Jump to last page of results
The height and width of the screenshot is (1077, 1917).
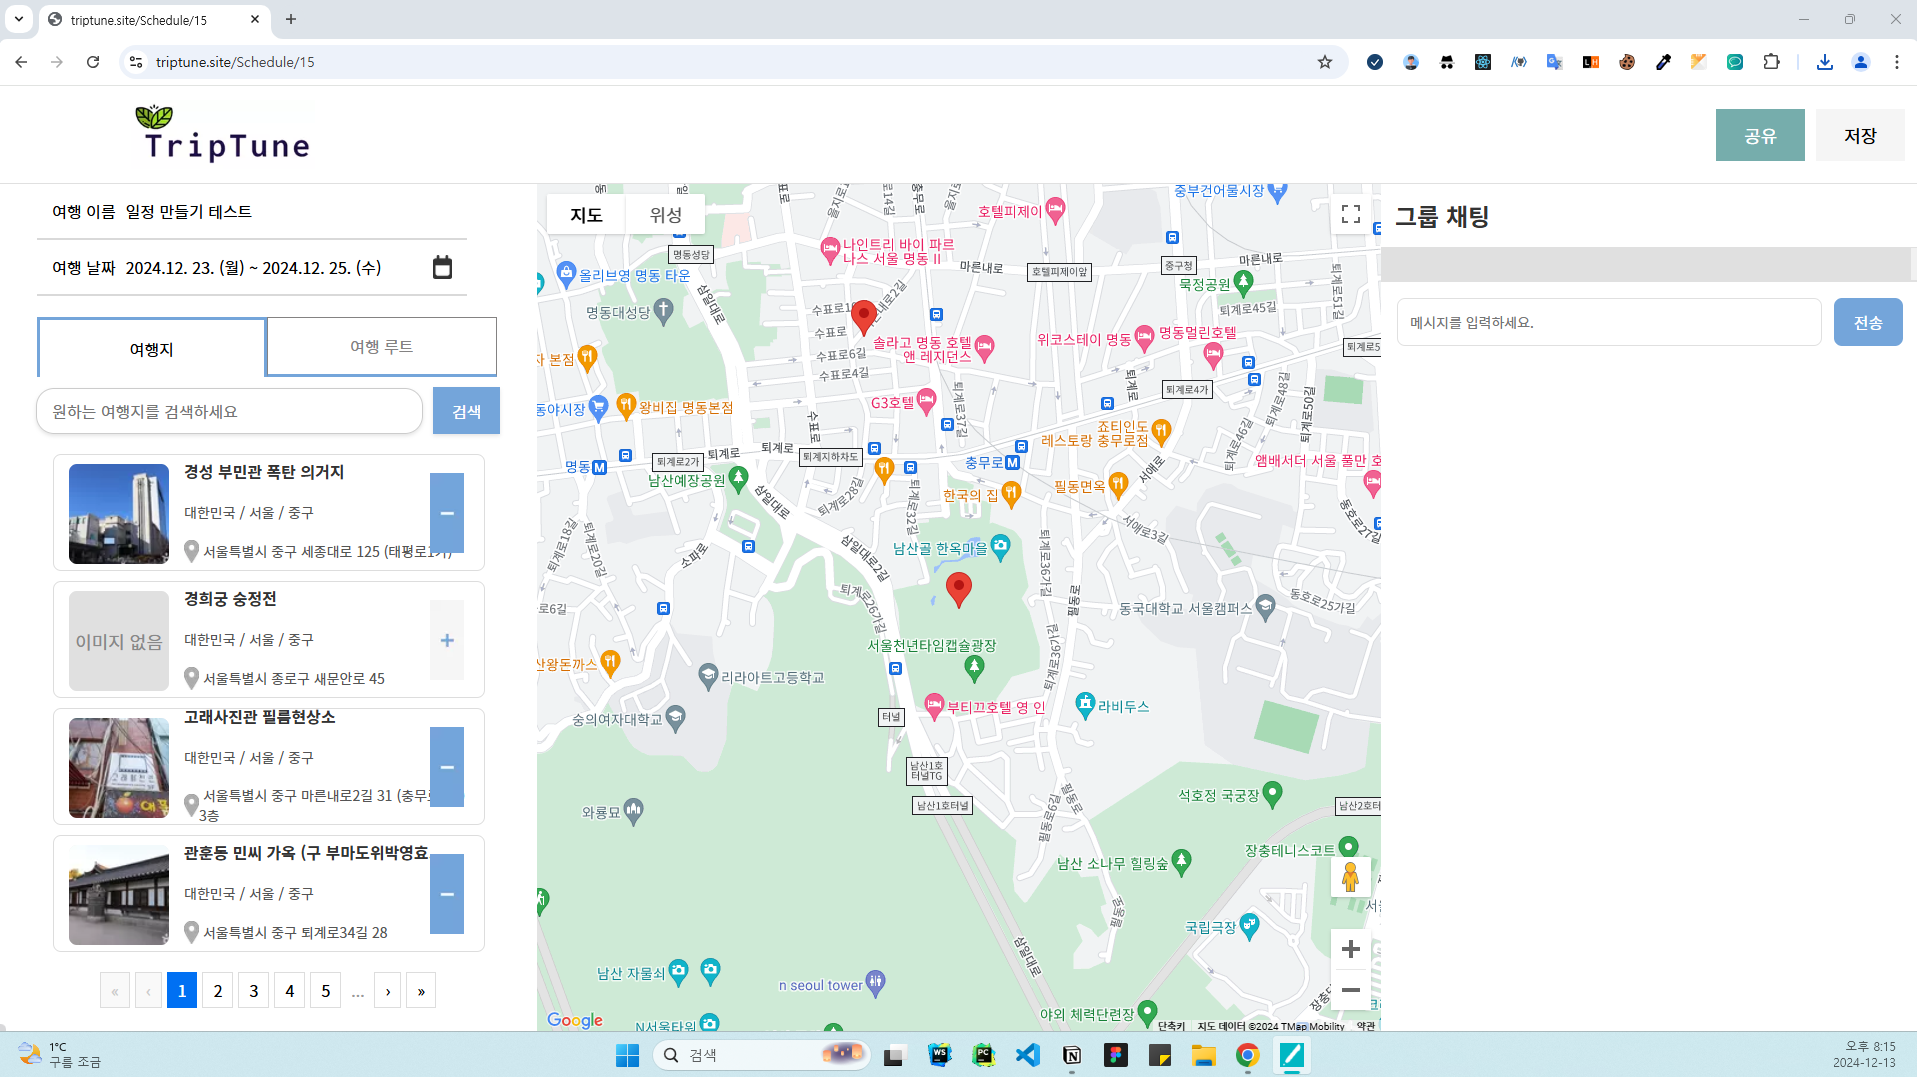[421, 991]
